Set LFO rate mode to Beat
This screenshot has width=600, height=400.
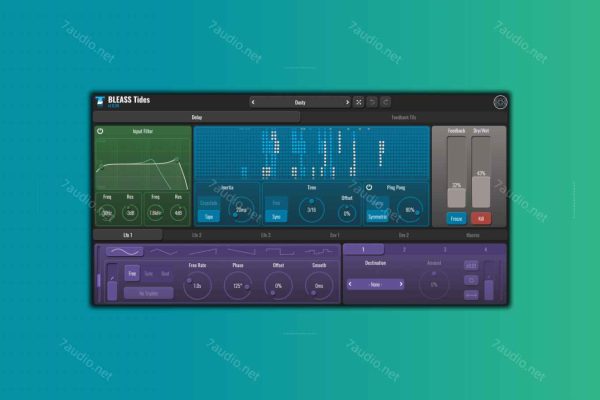point(165,274)
